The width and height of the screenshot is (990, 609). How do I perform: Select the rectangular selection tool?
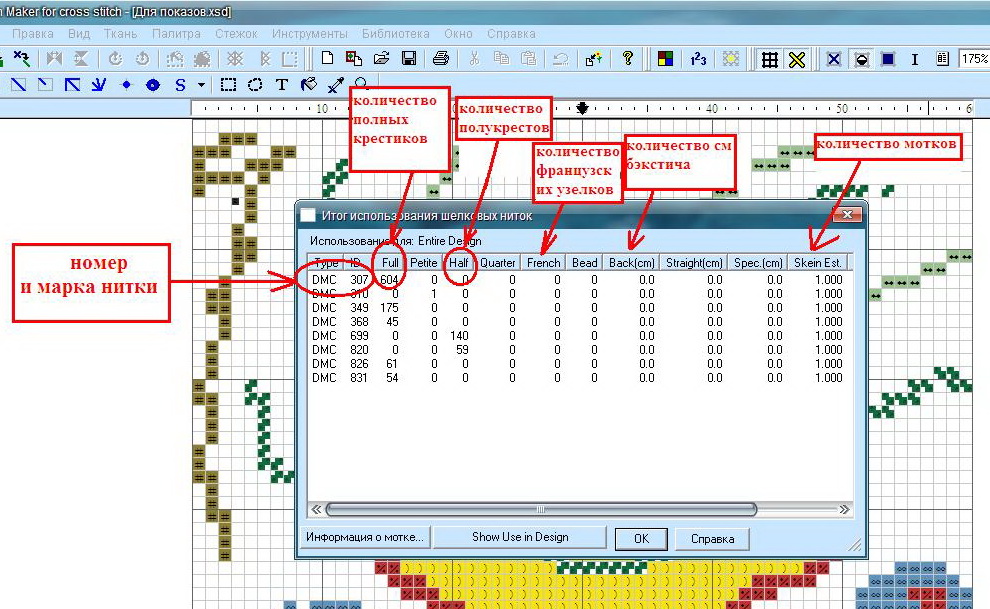click(229, 85)
